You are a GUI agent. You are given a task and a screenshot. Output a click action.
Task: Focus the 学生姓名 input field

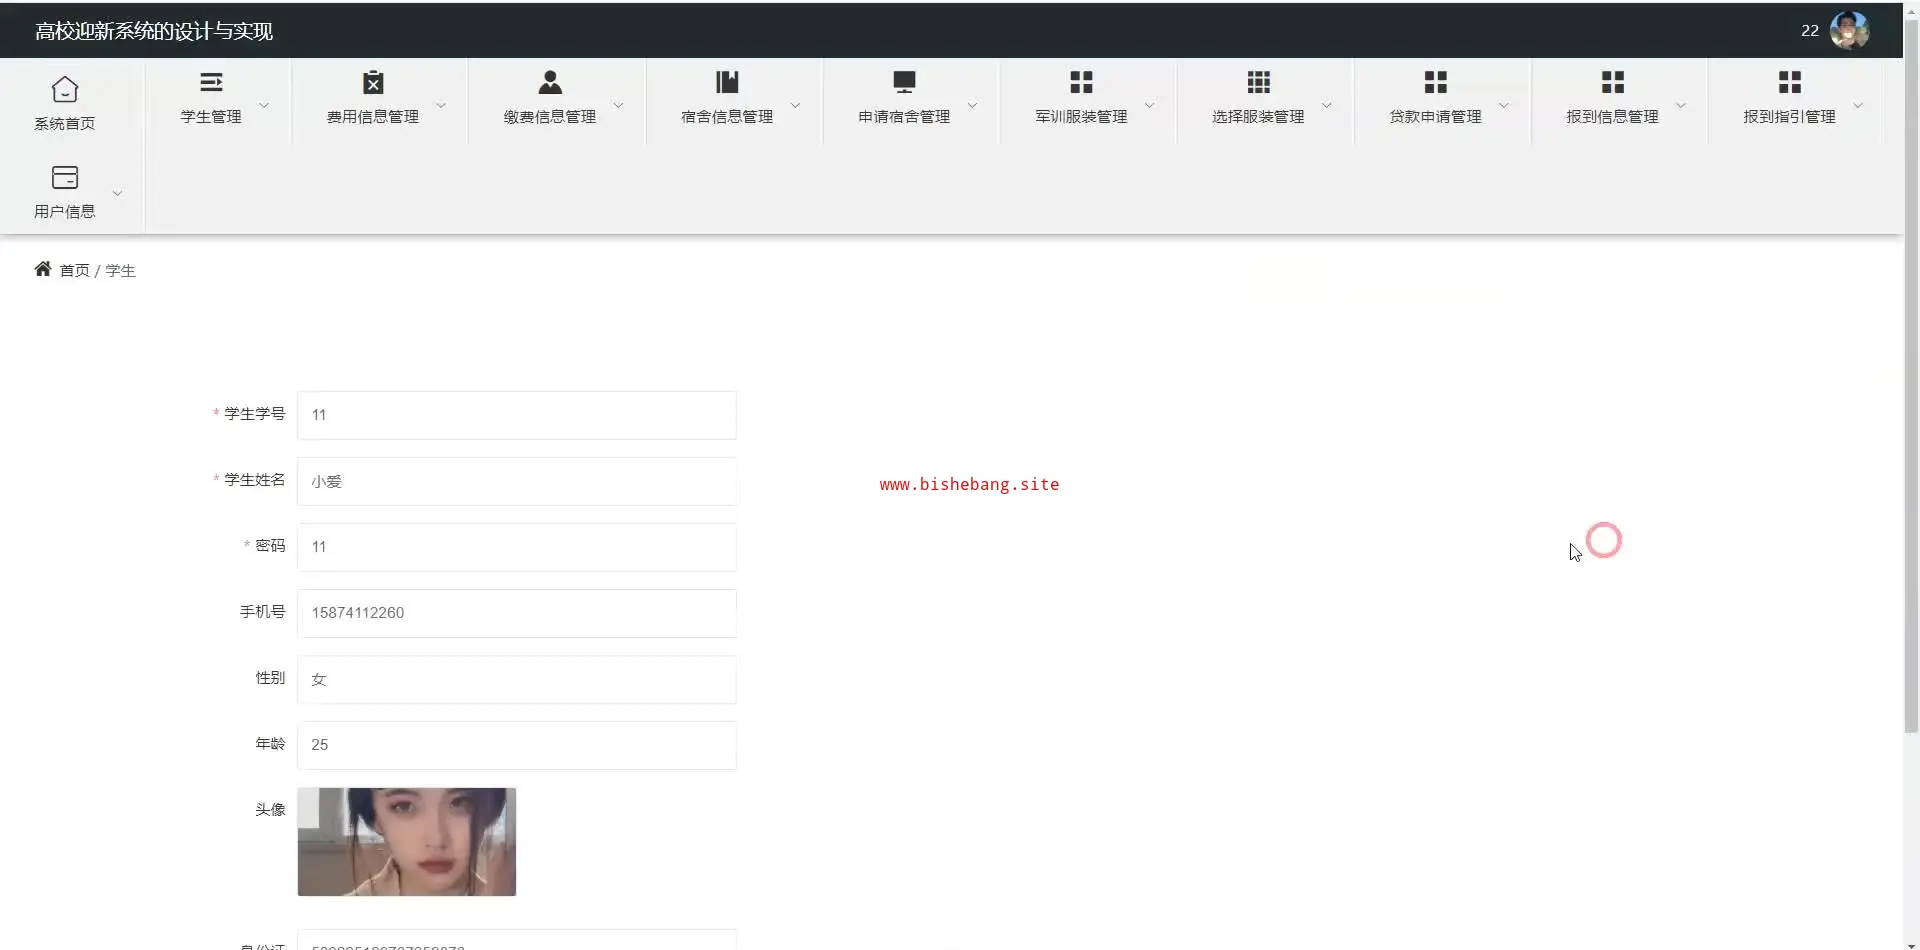[517, 481]
